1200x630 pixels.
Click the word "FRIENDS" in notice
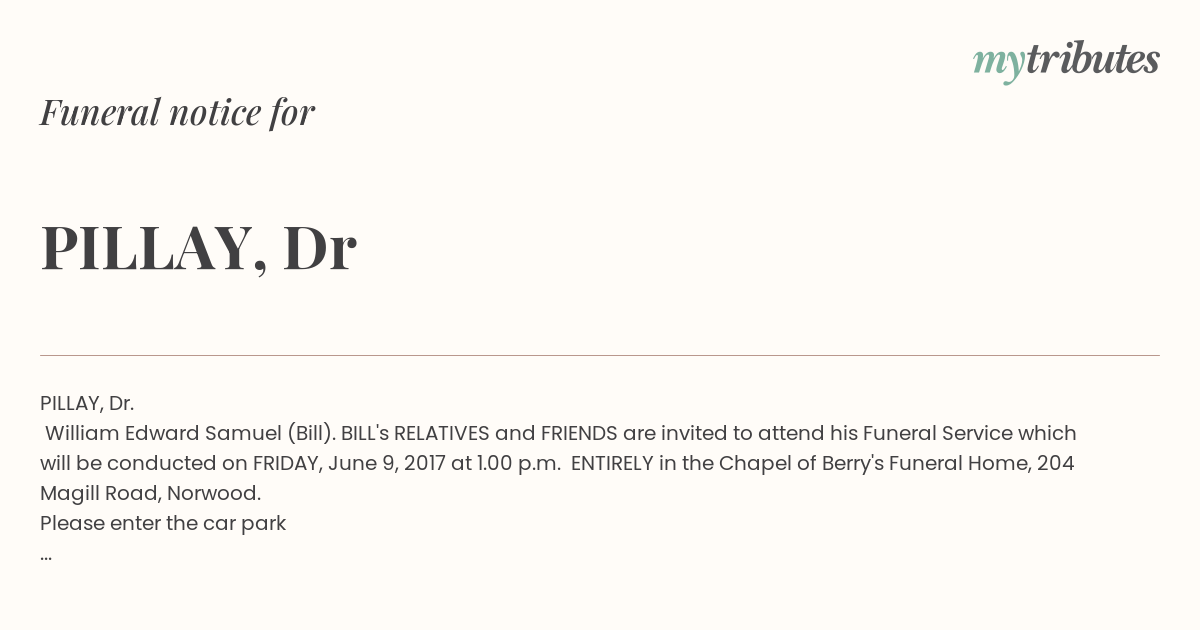tap(579, 433)
